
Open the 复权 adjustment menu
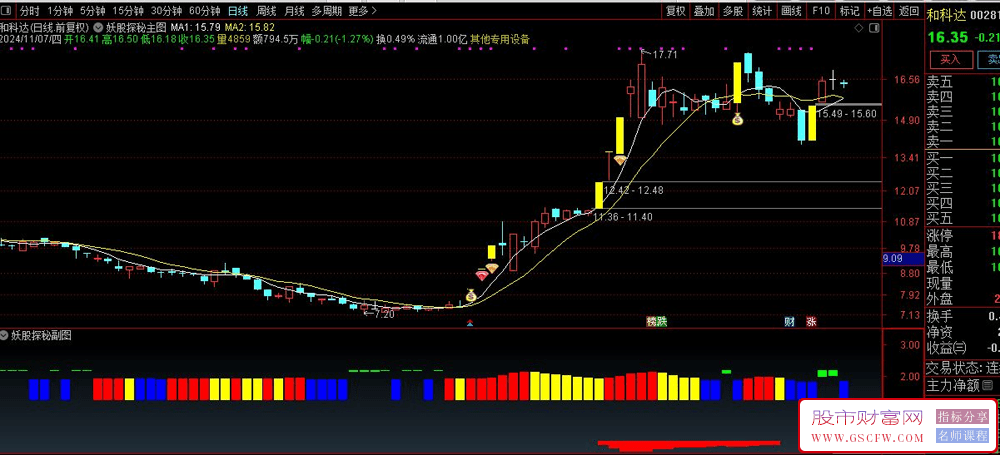click(x=675, y=10)
